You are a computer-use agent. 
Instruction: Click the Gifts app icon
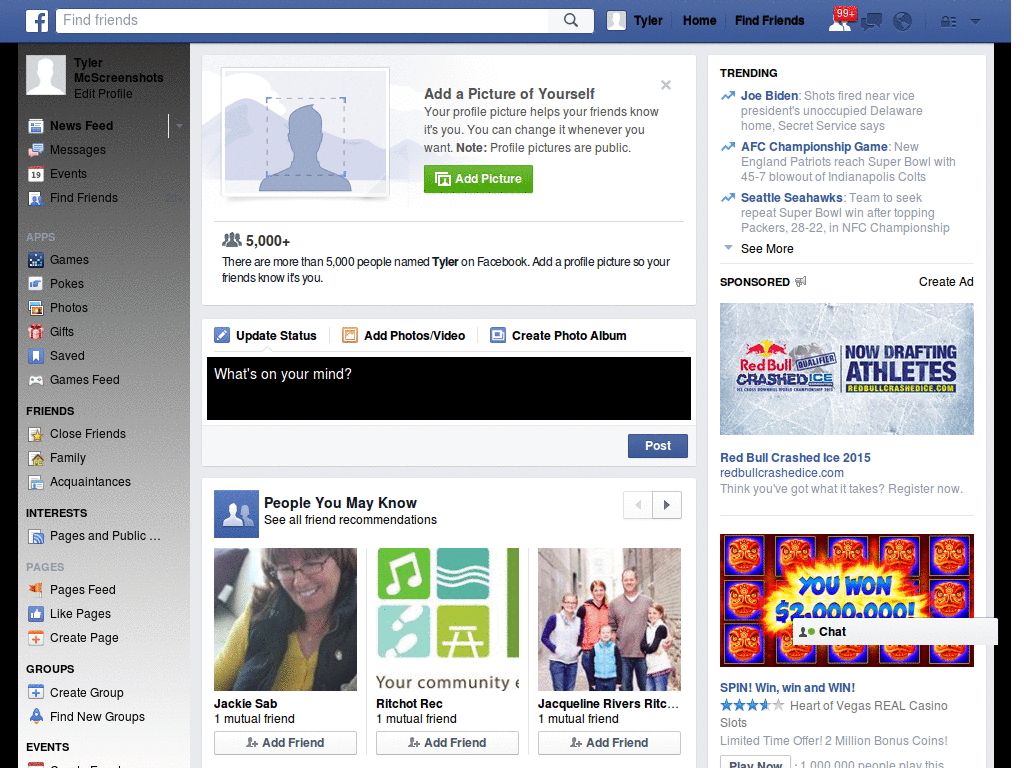point(36,332)
